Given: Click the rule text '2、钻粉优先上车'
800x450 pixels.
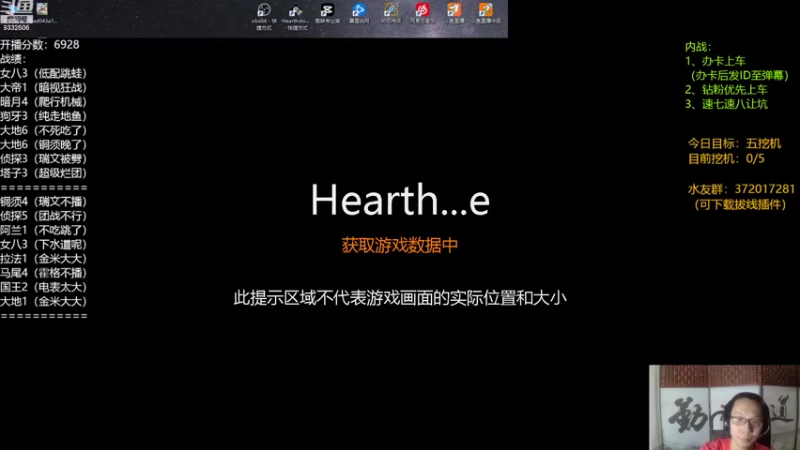Looking at the screenshot, I should pos(726,90).
